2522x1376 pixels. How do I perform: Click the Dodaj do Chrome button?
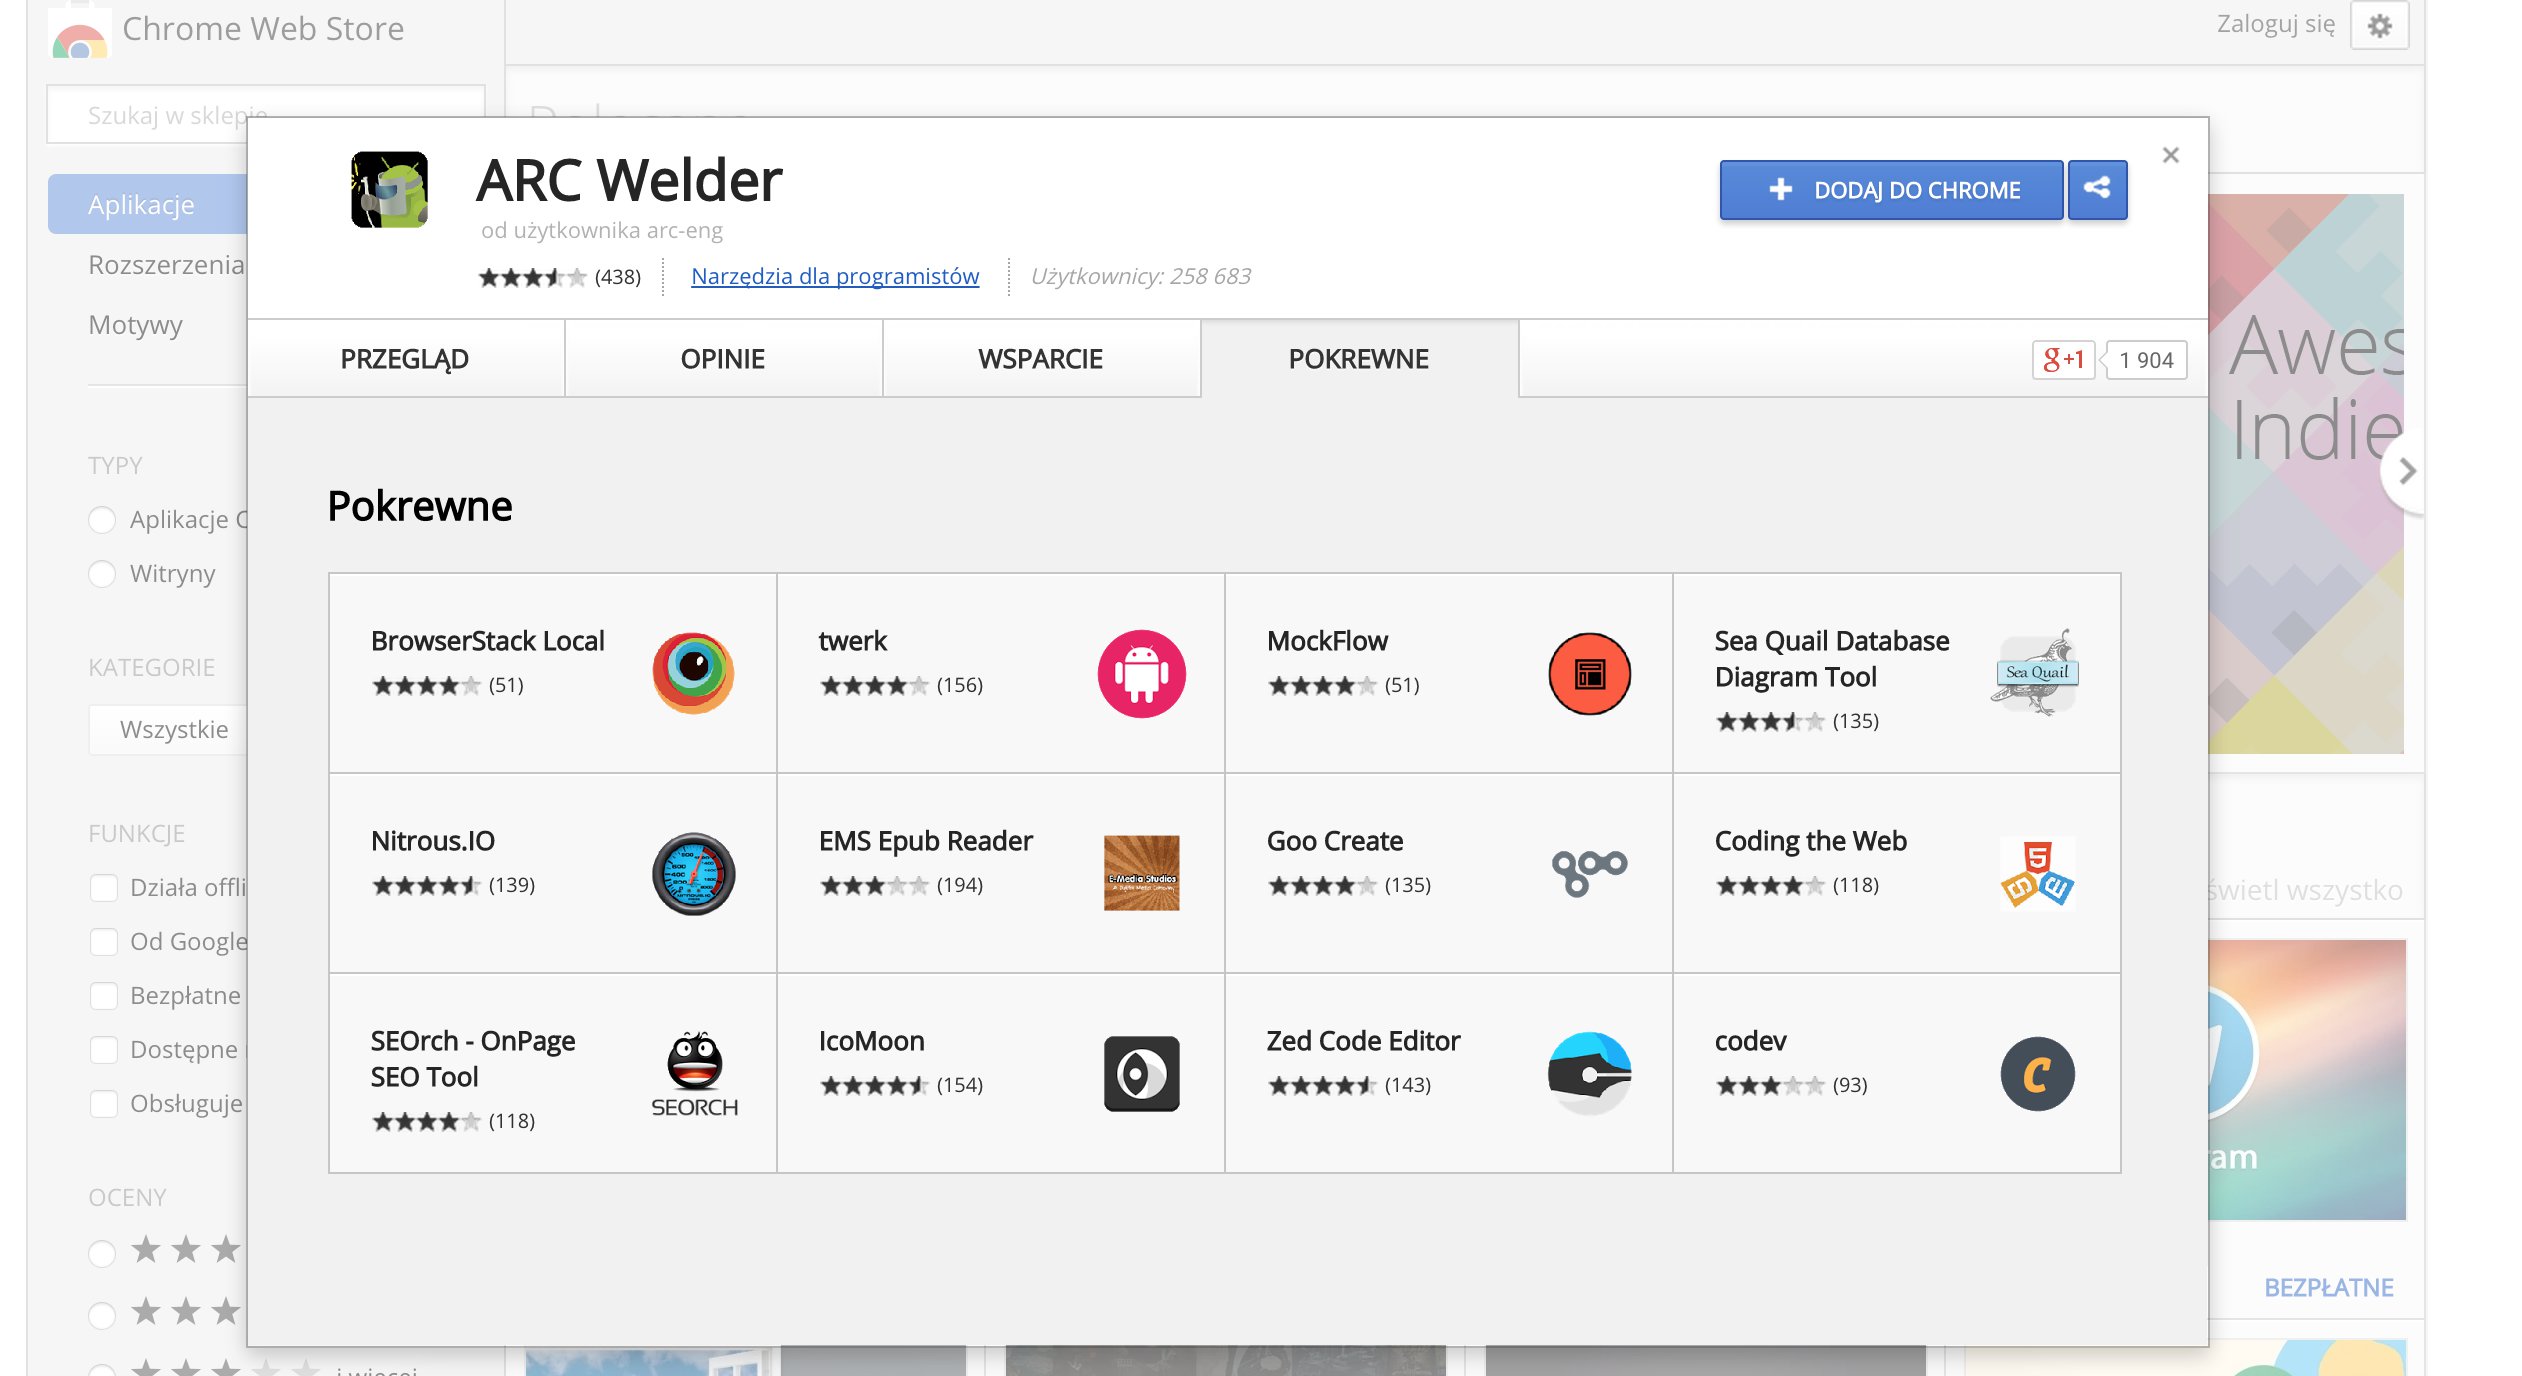pos(1891,189)
